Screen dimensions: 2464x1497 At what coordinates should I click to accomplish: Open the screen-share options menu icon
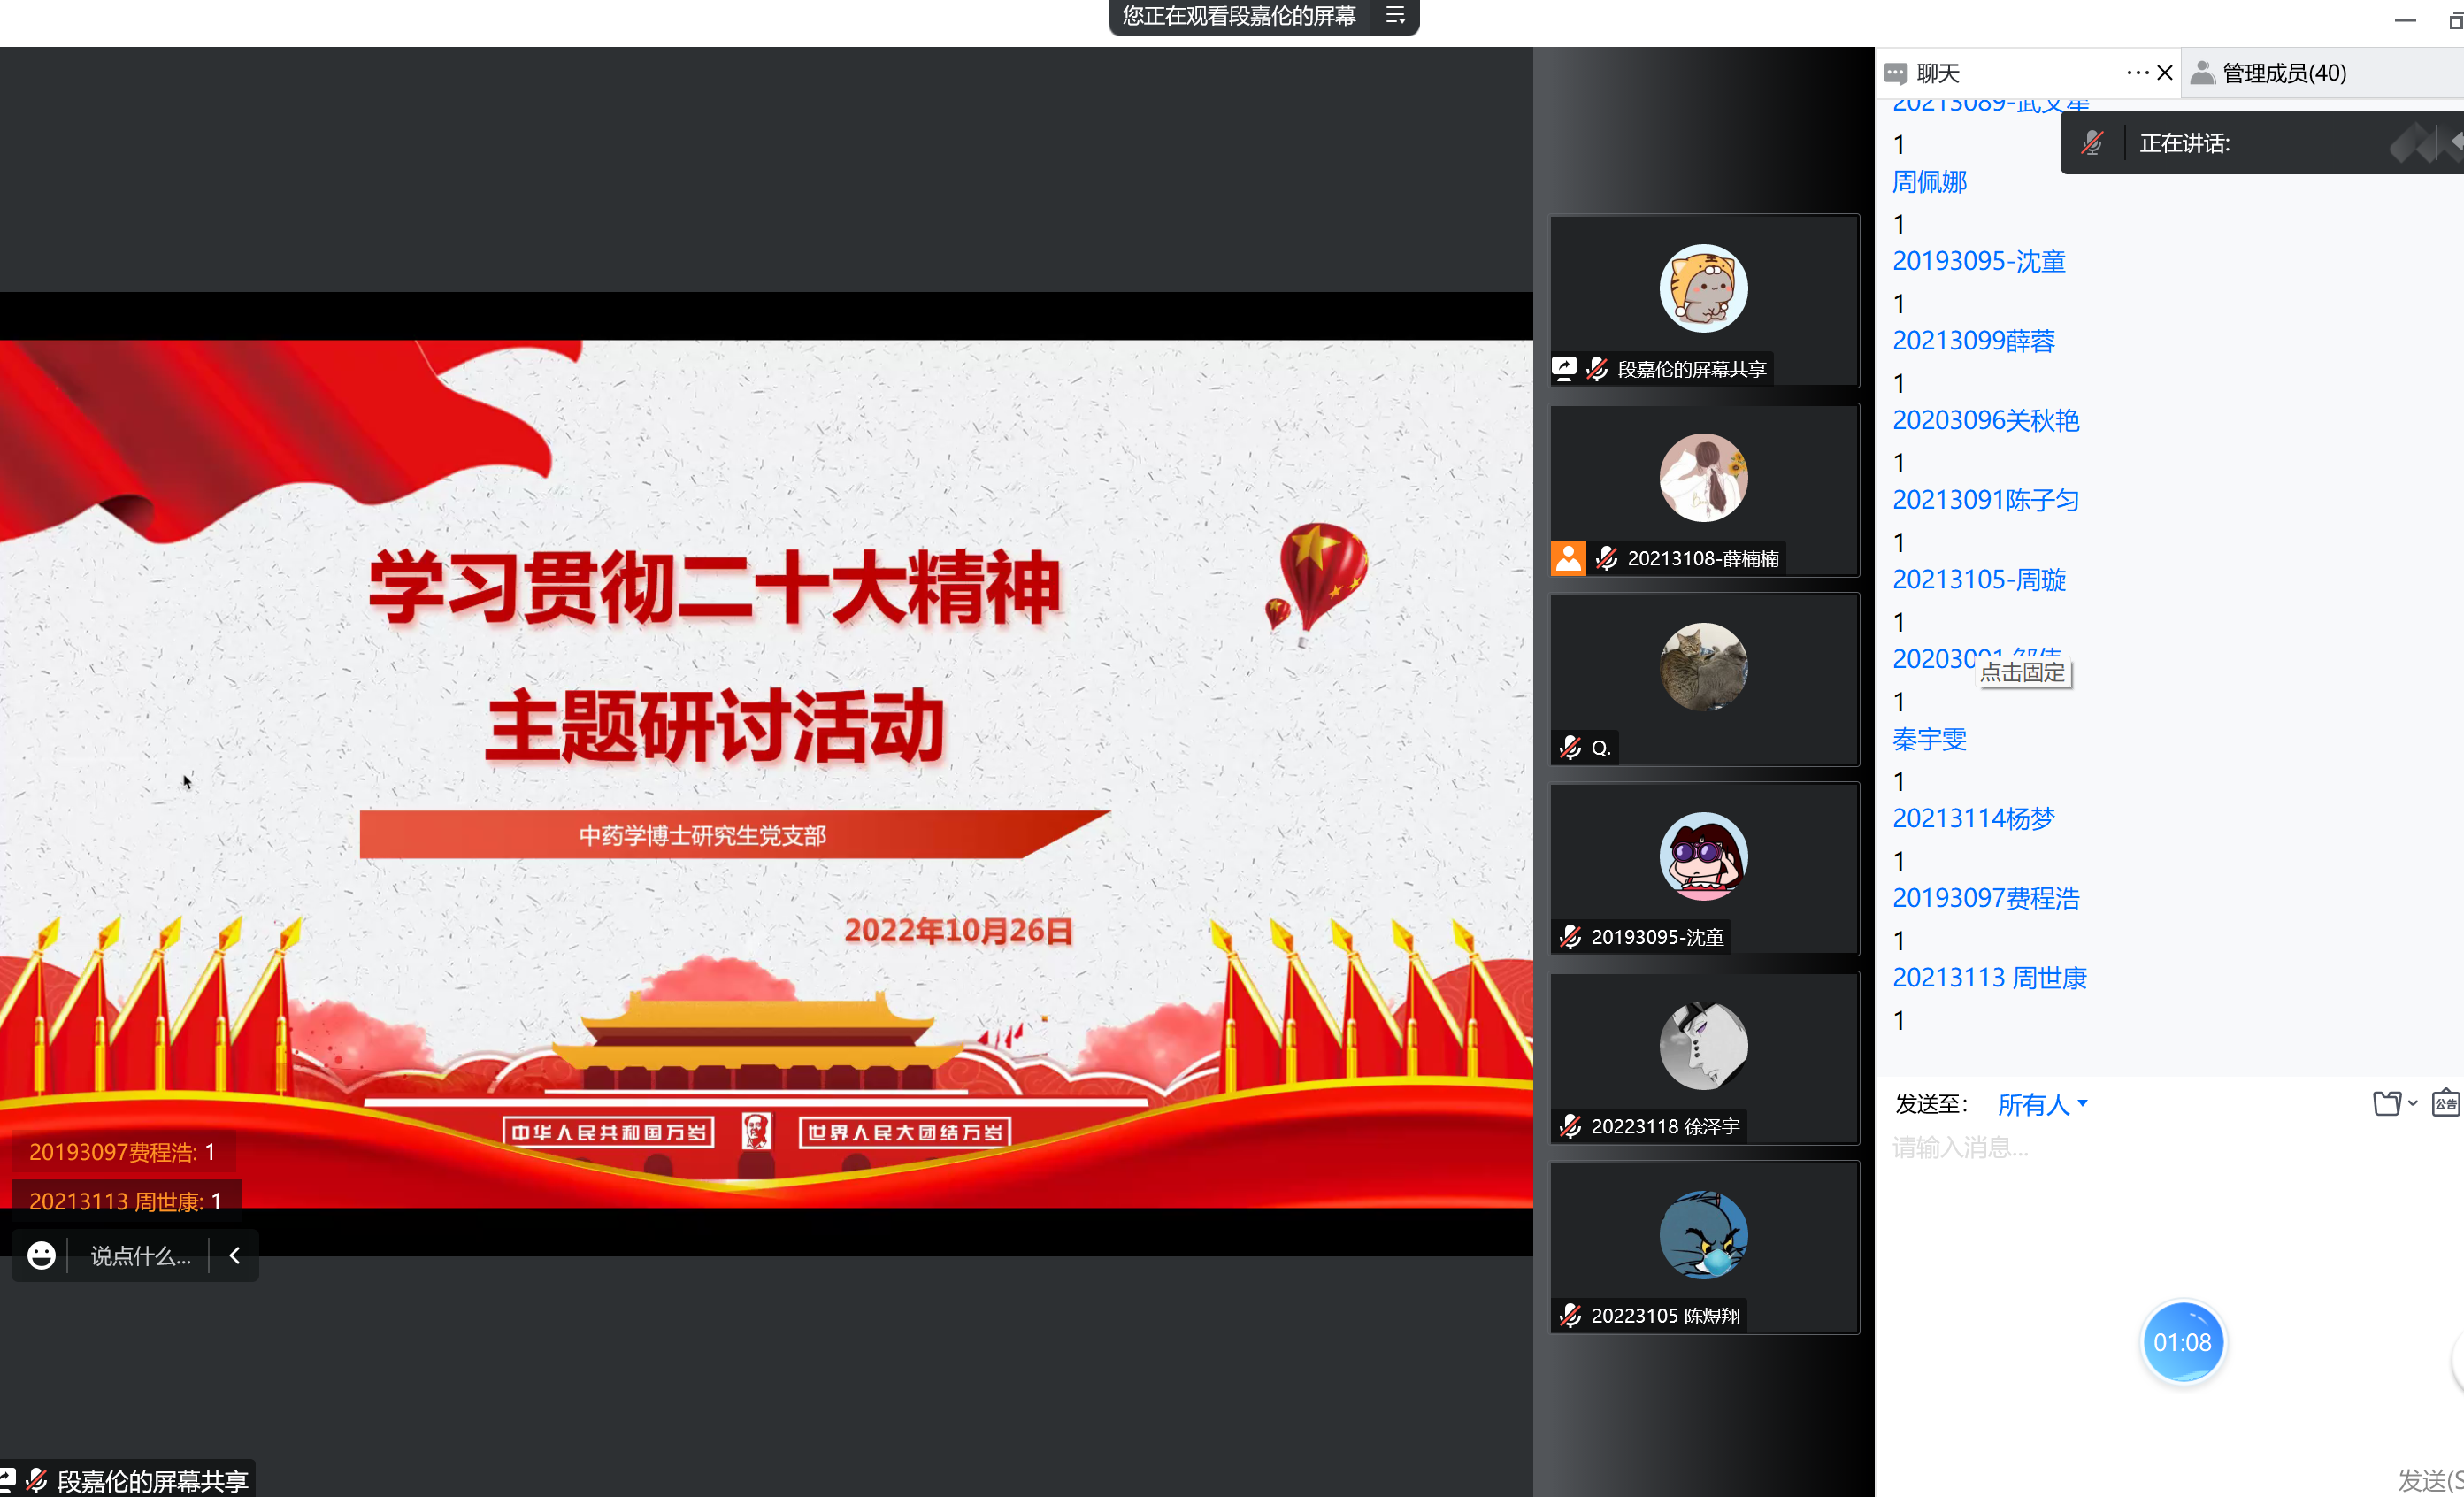coord(1395,16)
